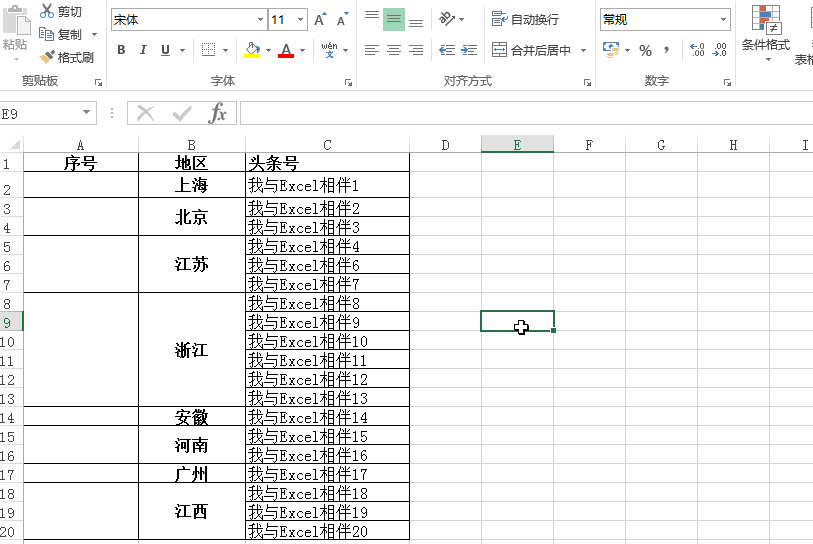The height and width of the screenshot is (544, 813).
Task: Align text to the right
Action: click(x=416, y=50)
